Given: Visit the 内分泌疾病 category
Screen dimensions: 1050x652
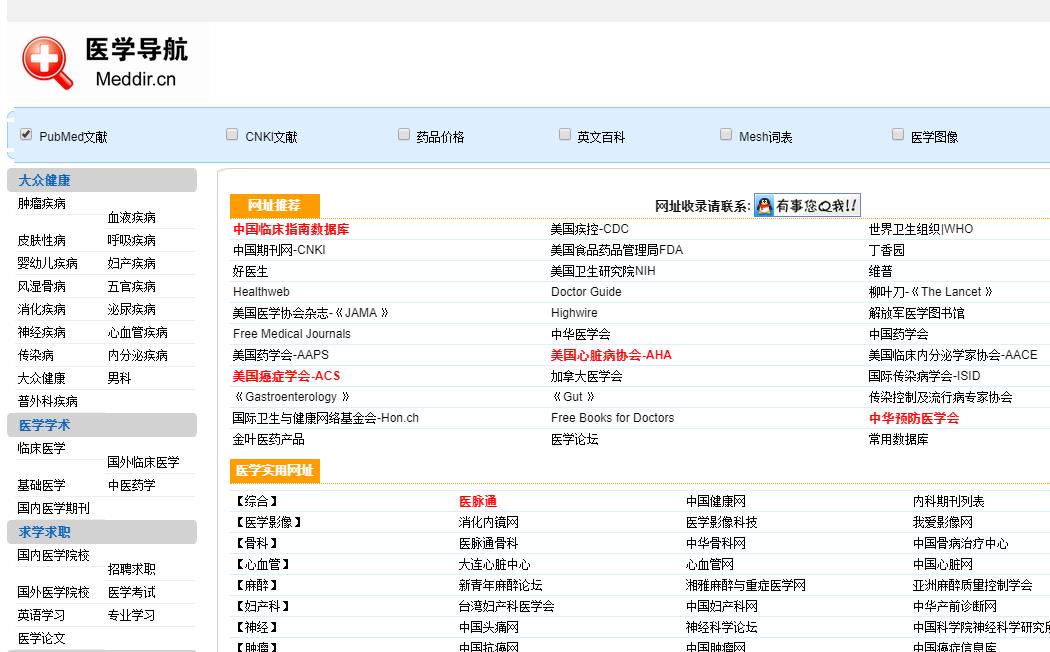Looking at the screenshot, I should 137,355.
